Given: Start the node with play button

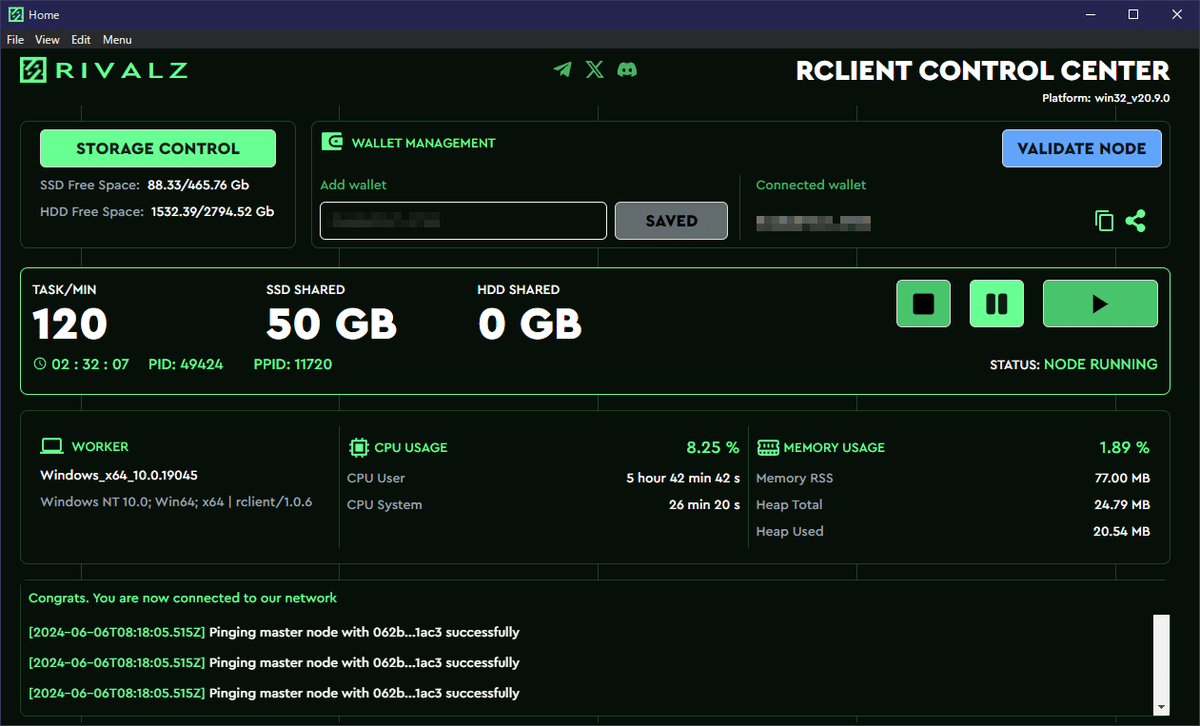Looking at the screenshot, I should (1100, 304).
